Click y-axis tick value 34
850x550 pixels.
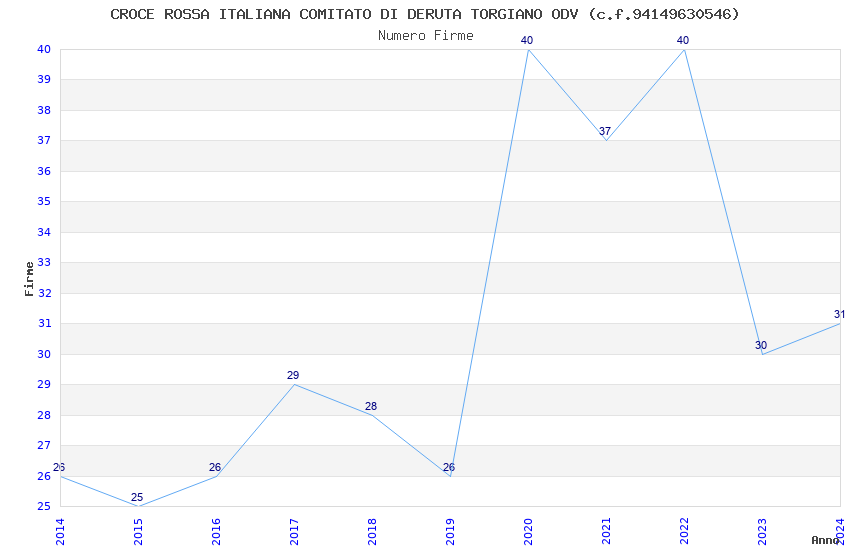(x=44, y=232)
